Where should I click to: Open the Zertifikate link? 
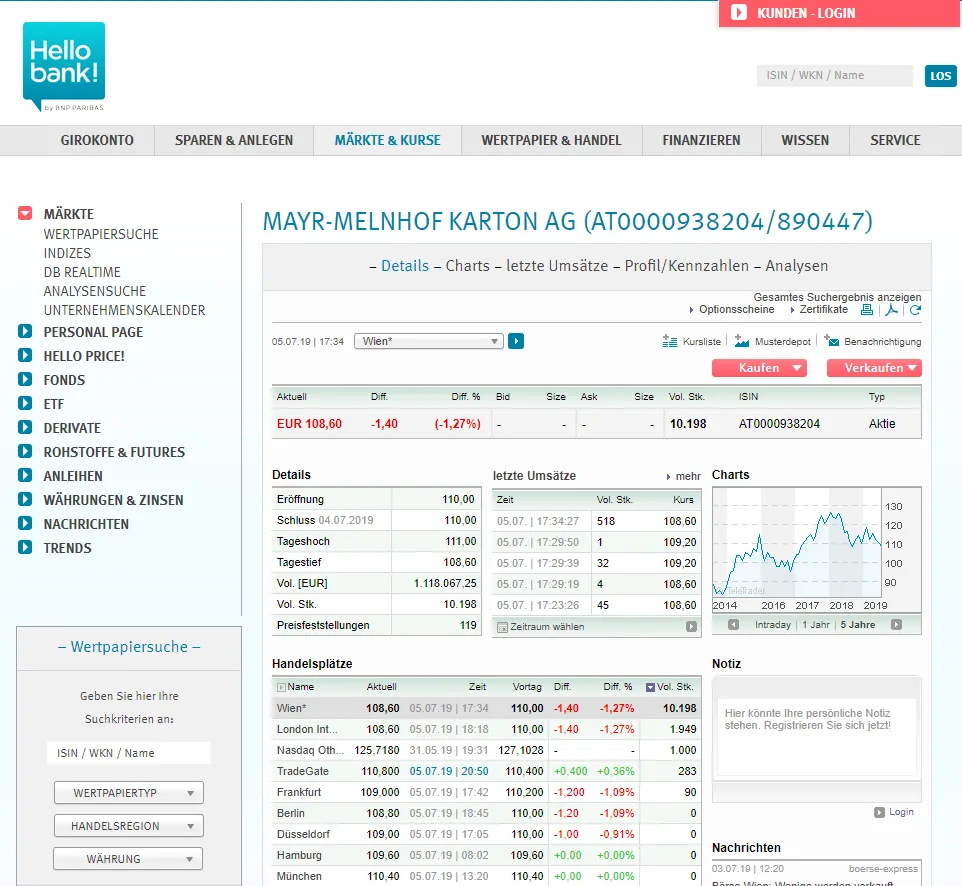823,309
